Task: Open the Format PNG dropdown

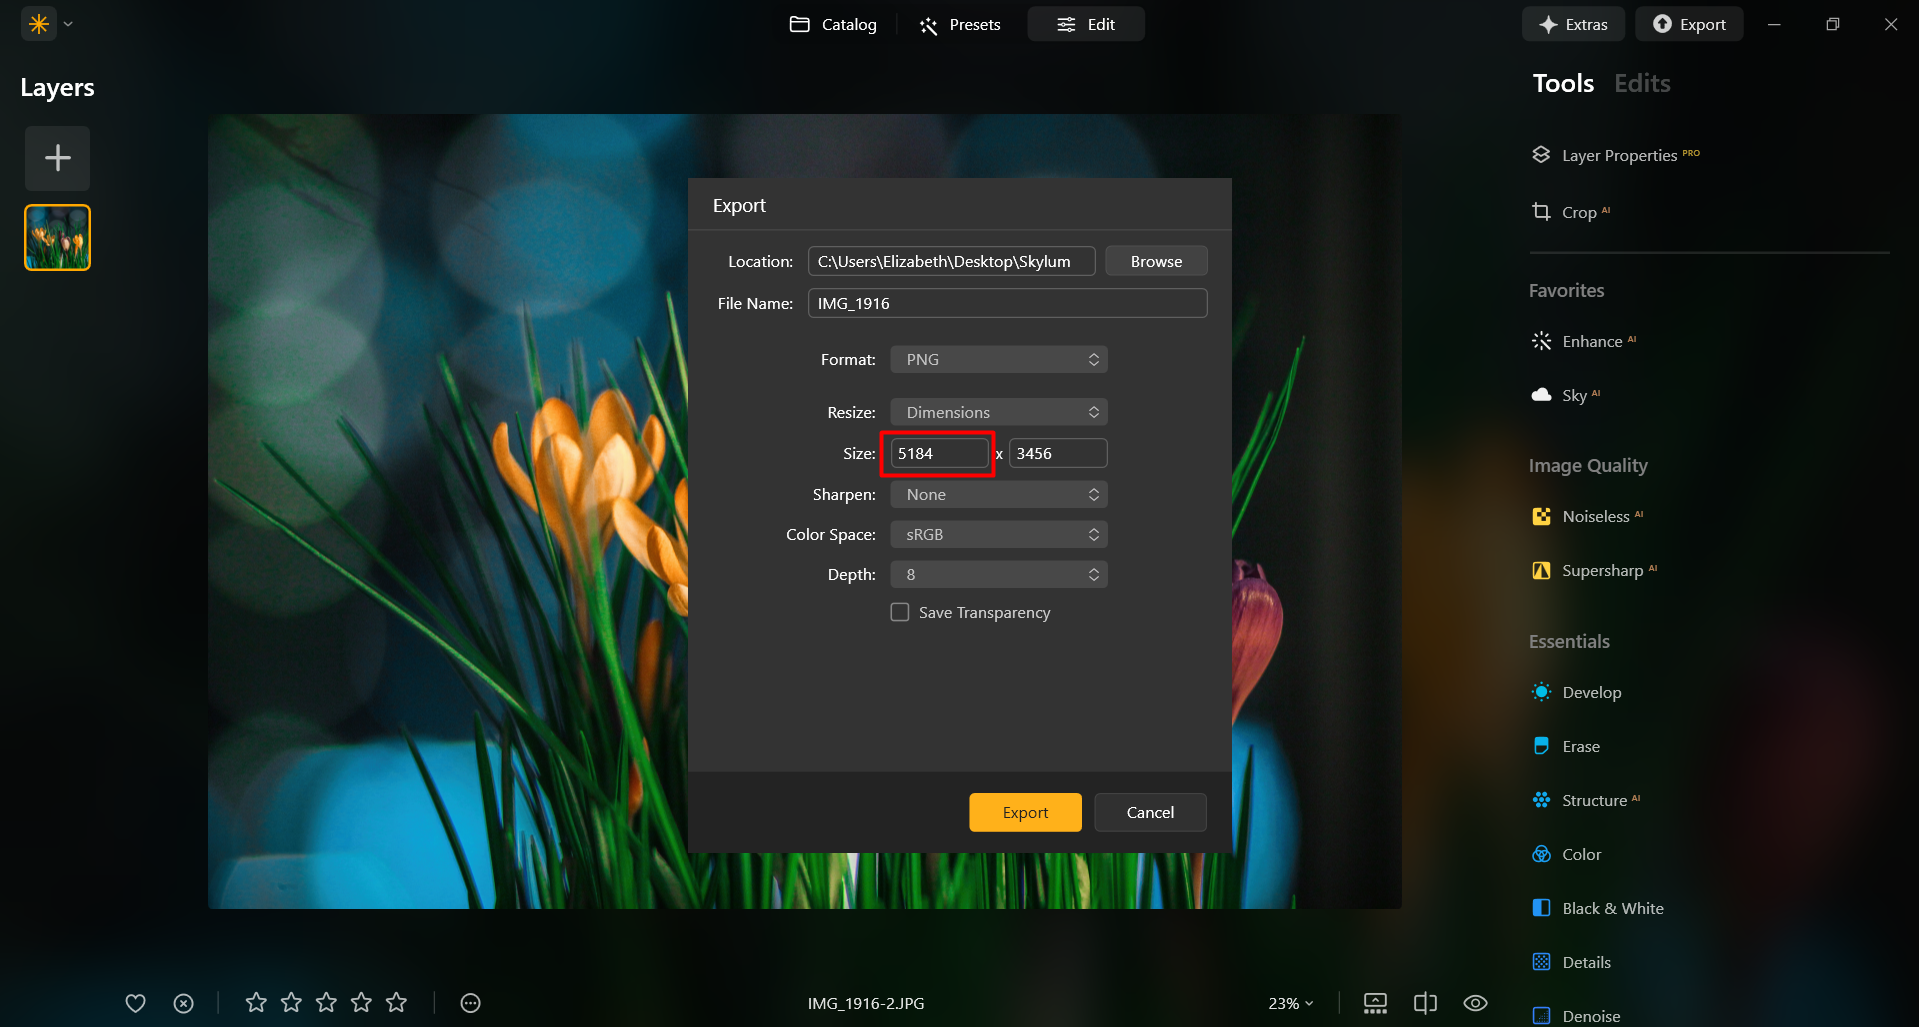Action: coord(999,359)
